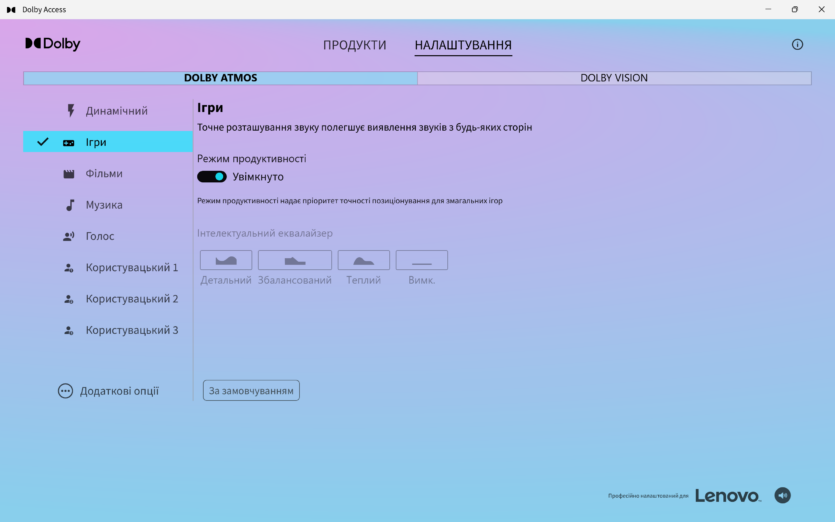Screen dimensions: 835x522
Task: Click the За замовчуванням button
Action: pyautogui.click(x=251, y=390)
